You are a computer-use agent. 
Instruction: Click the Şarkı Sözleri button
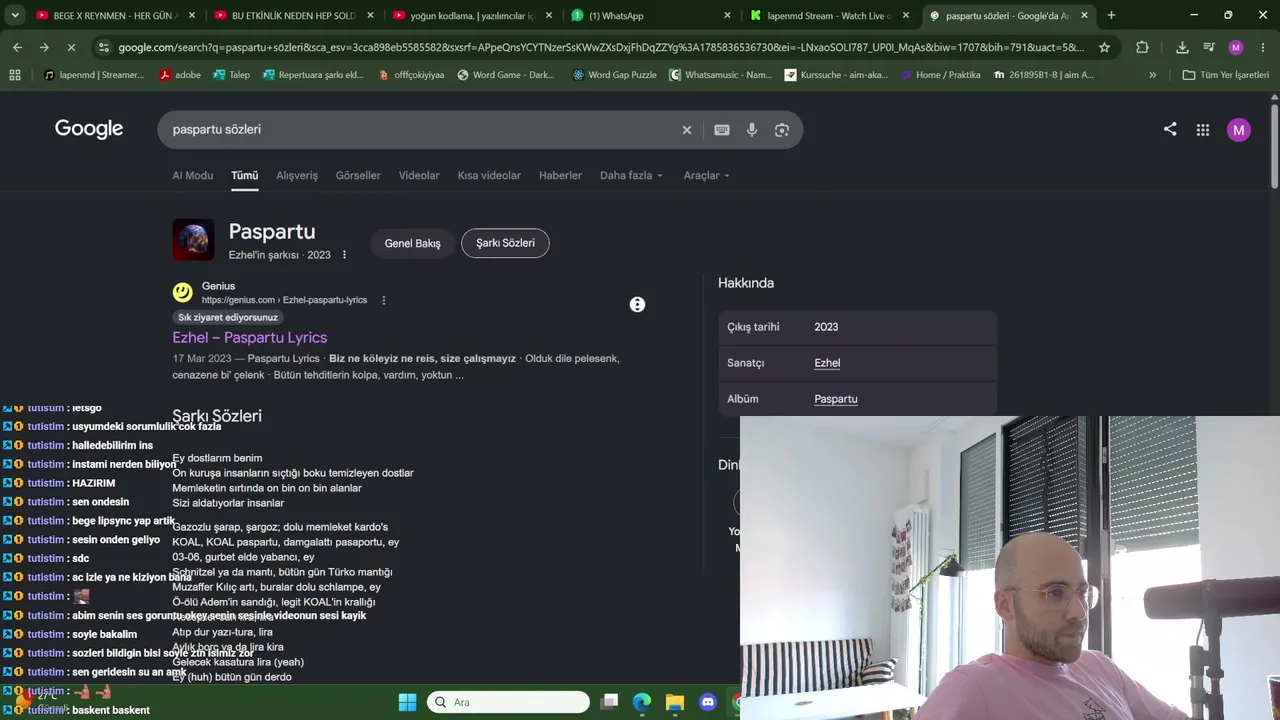(505, 243)
